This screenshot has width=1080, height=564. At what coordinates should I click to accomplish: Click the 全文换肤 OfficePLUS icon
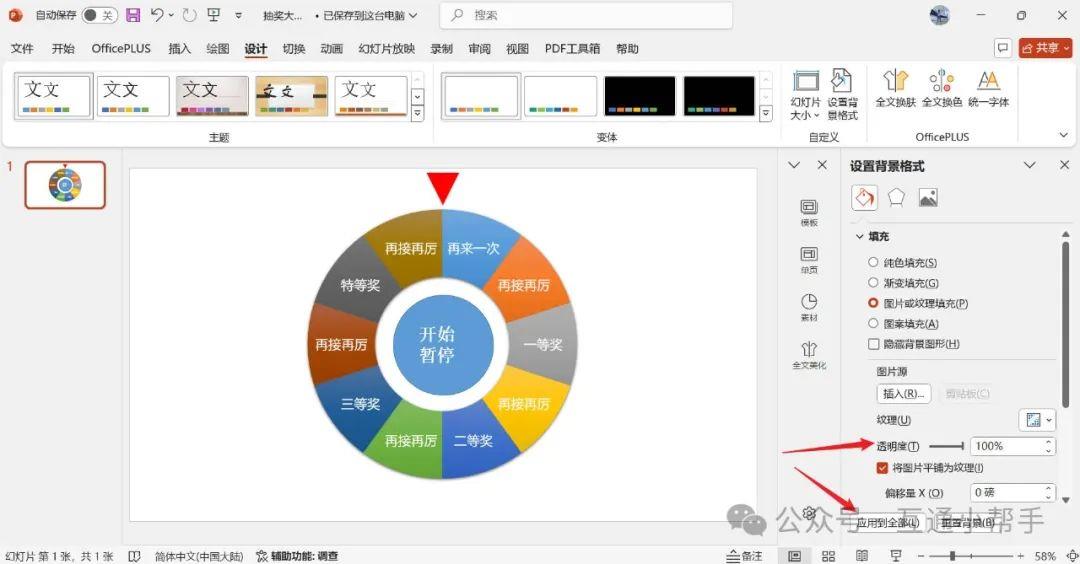[x=895, y=88]
